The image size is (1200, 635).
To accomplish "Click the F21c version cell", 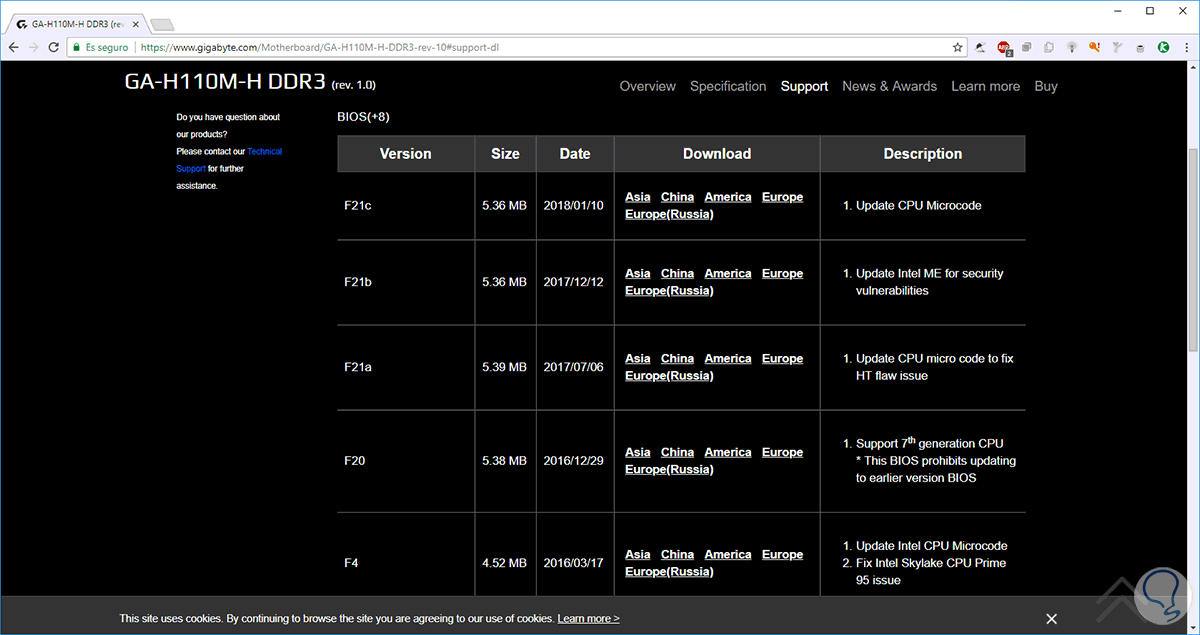I will [x=406, y=205].
